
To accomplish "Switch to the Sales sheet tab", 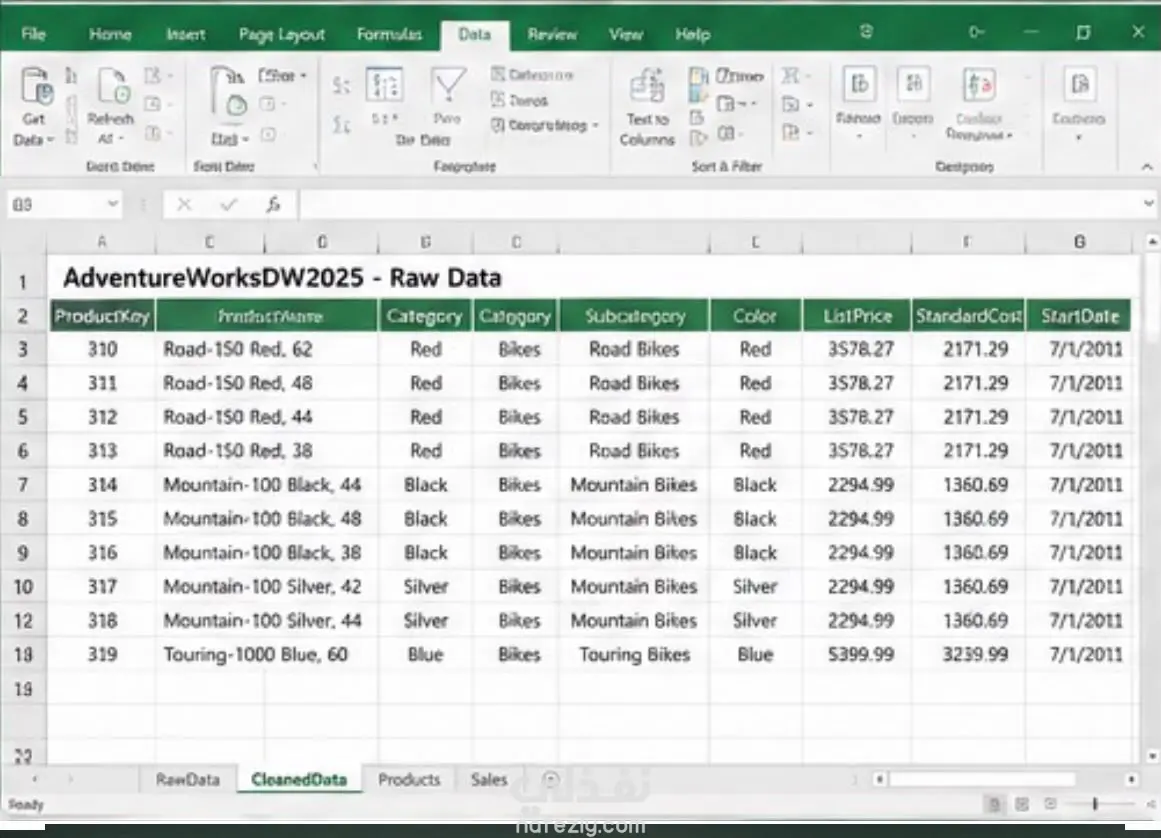I will coord(489,780).
